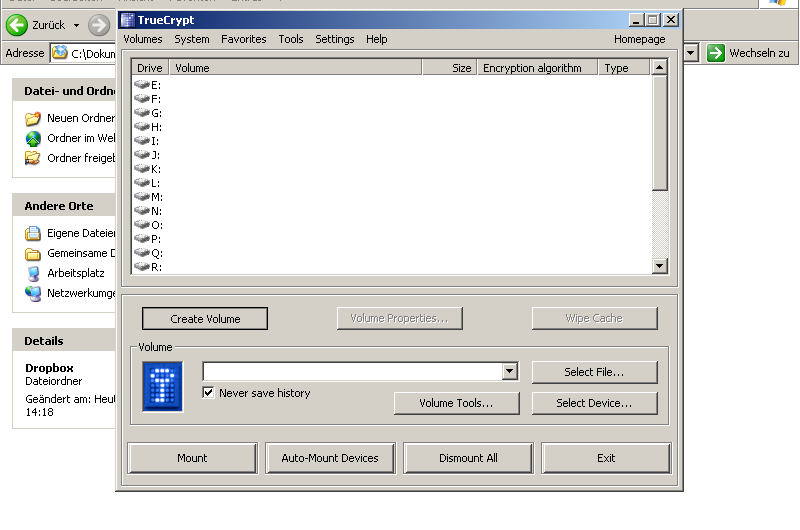
Task: Click the Volume Tools... button
Action: [x=457, y=403]
